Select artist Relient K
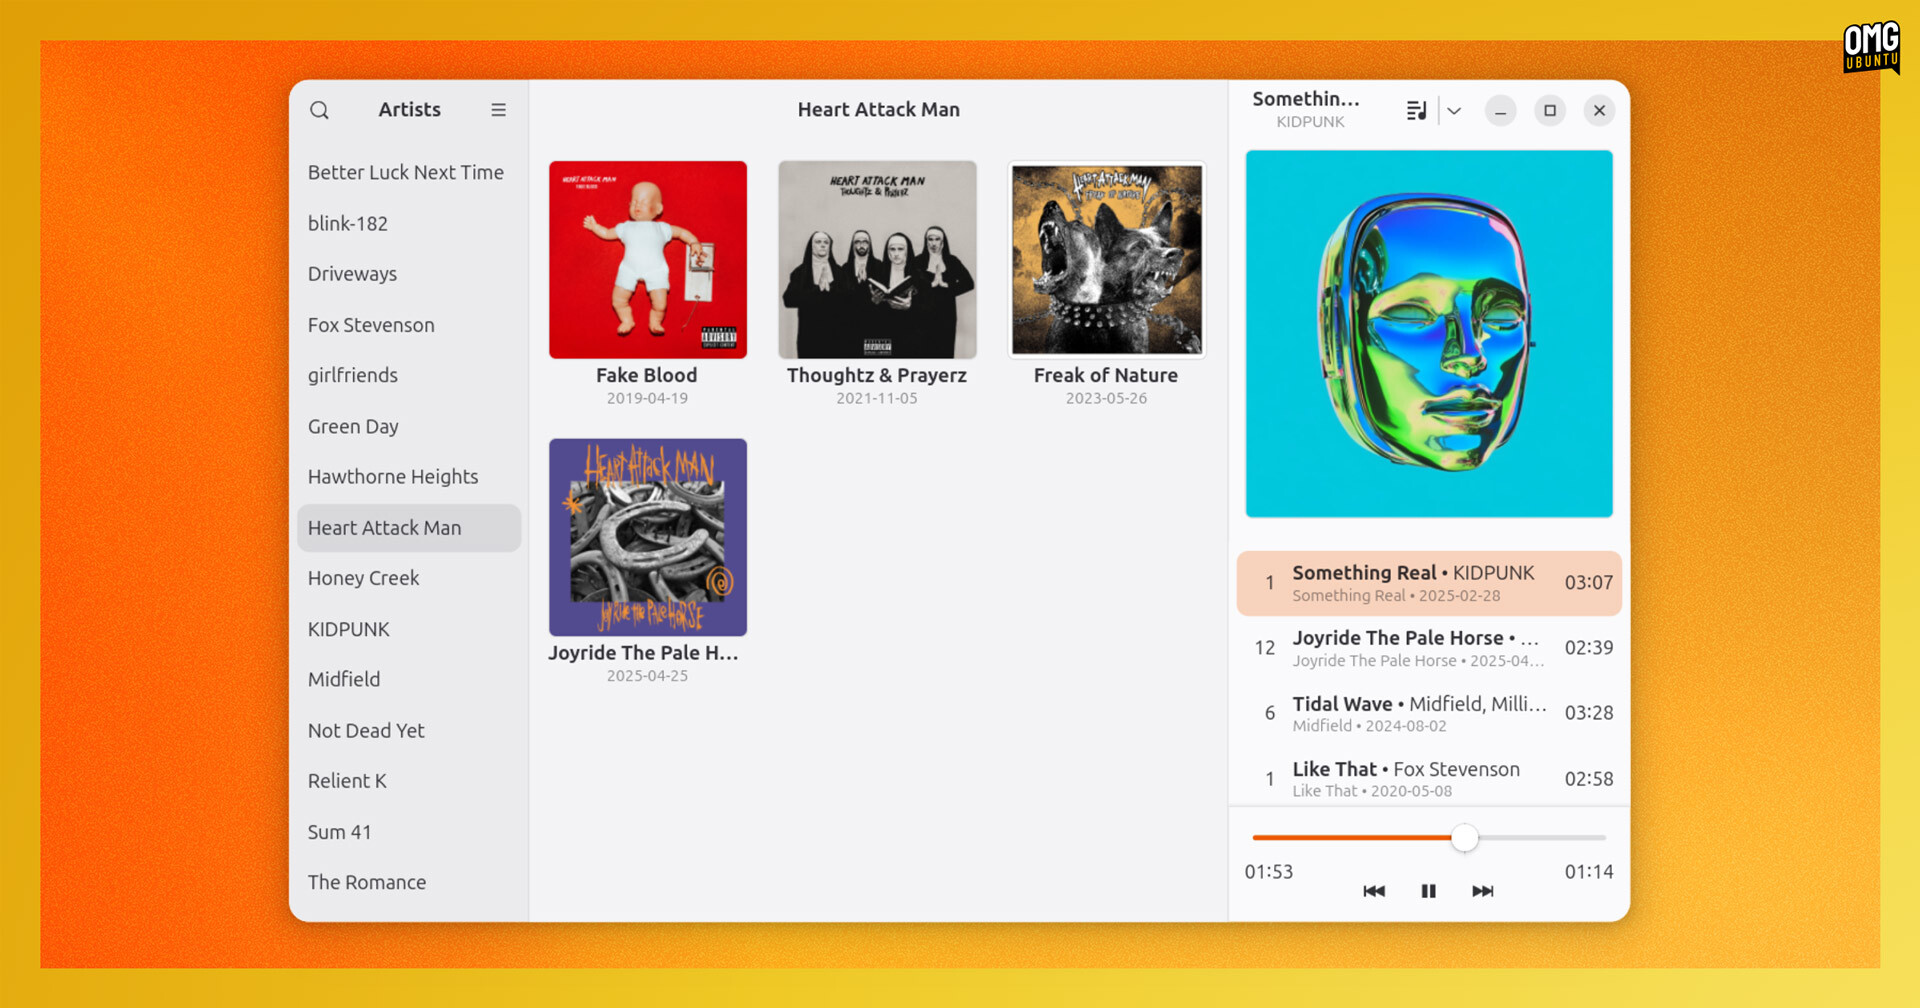The image size is (1920, 1008). pos(409,781)
